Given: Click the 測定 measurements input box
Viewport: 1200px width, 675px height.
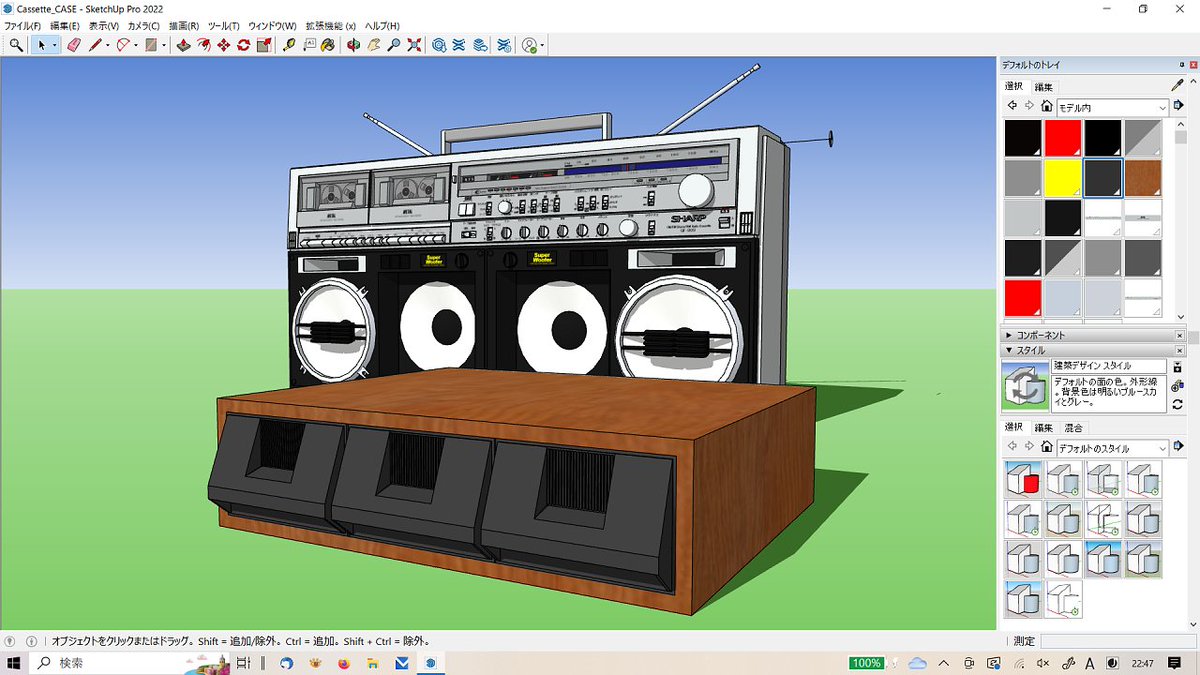Looking at the screenshot, I should 1118,641.
